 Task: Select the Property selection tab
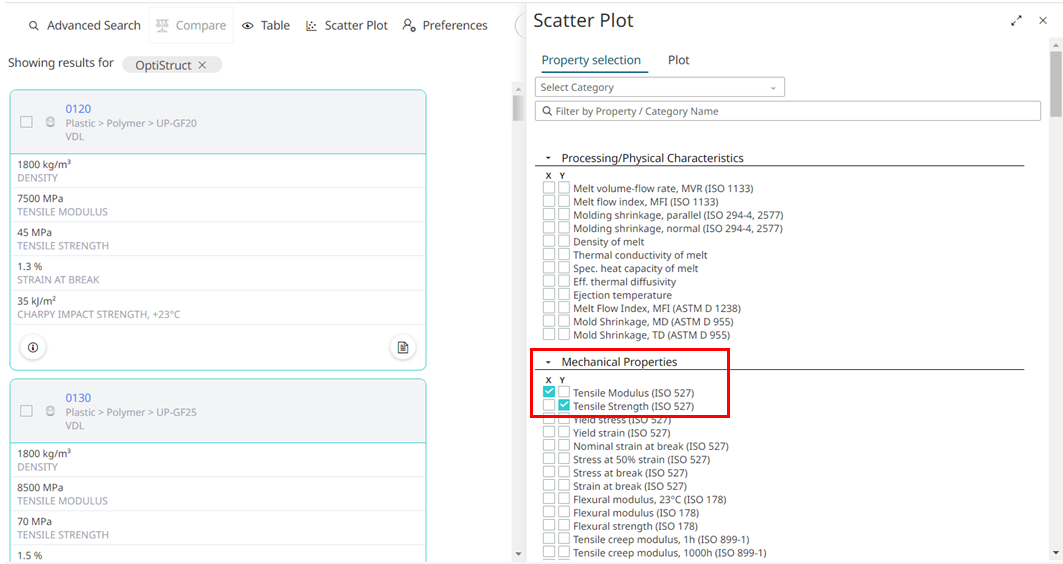click(591, 60)
